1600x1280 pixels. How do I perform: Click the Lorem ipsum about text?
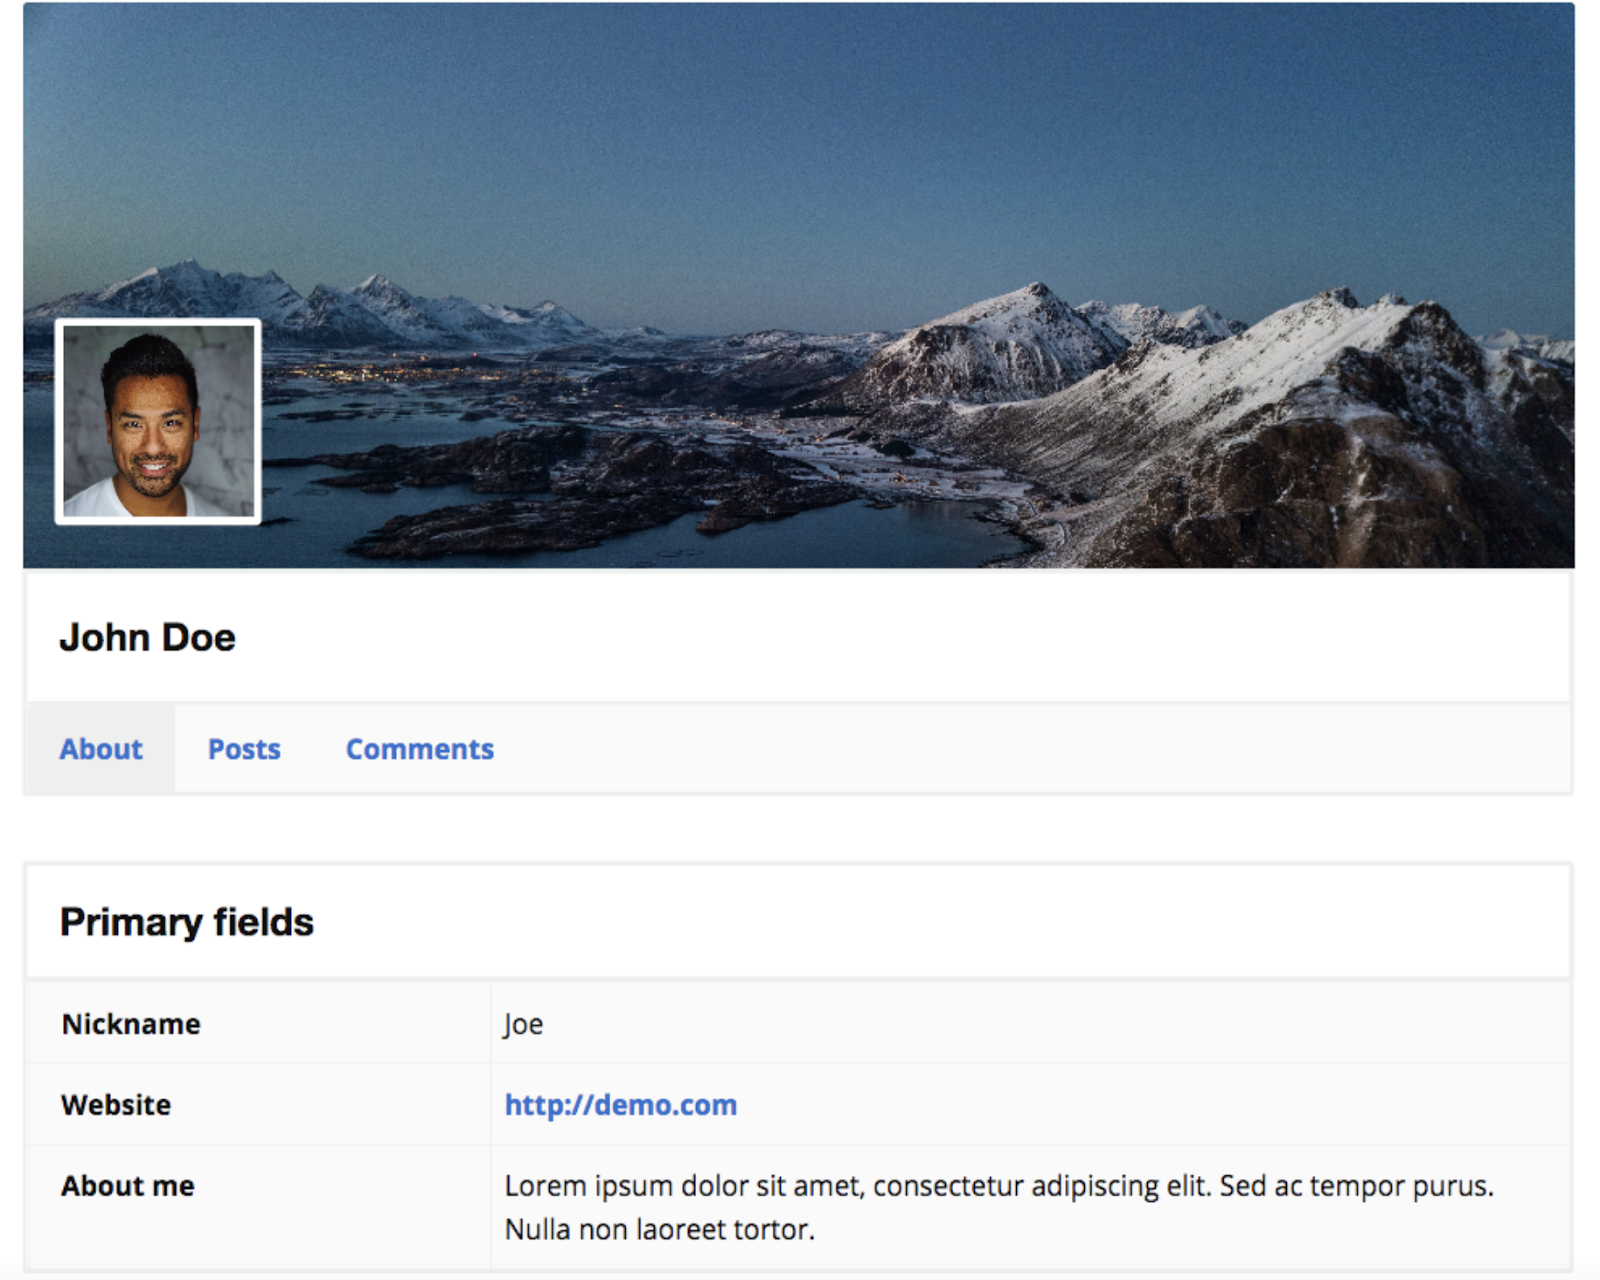(x=998, y=1186)
